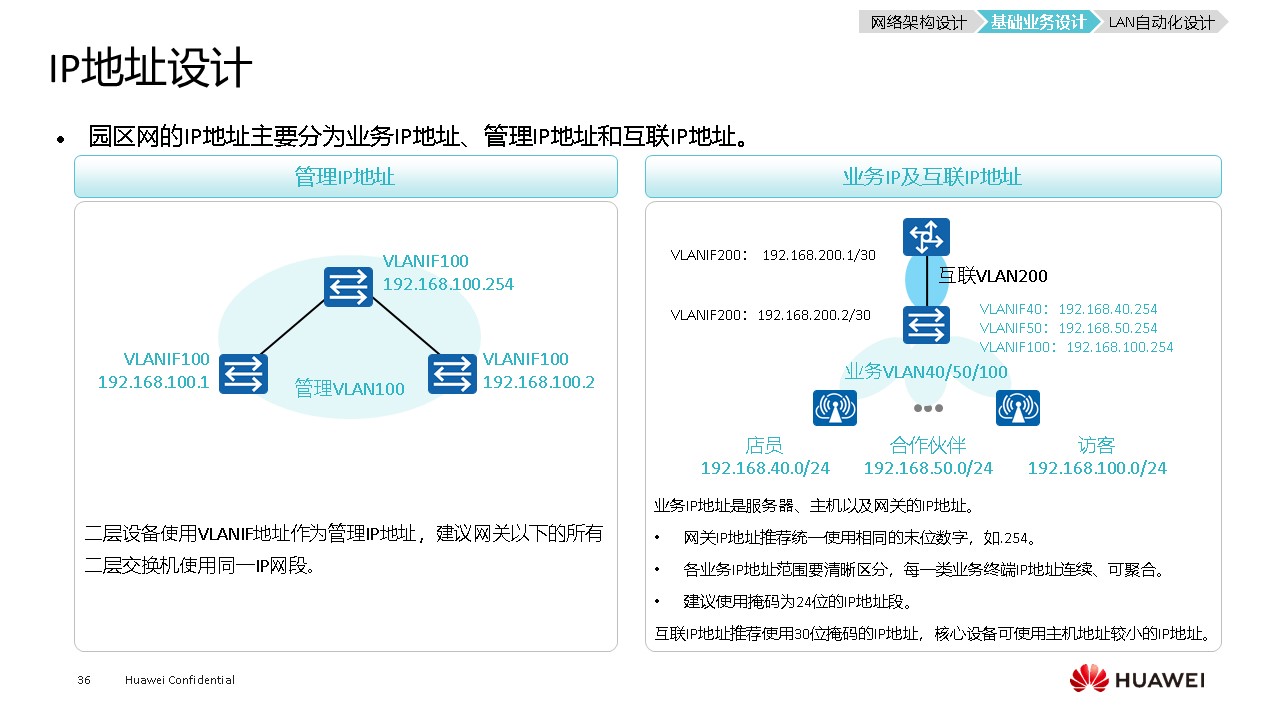Open the 网络架构设计 breadcrumb tab
This screenshot has height=720, width=1280.
[918, 22]
